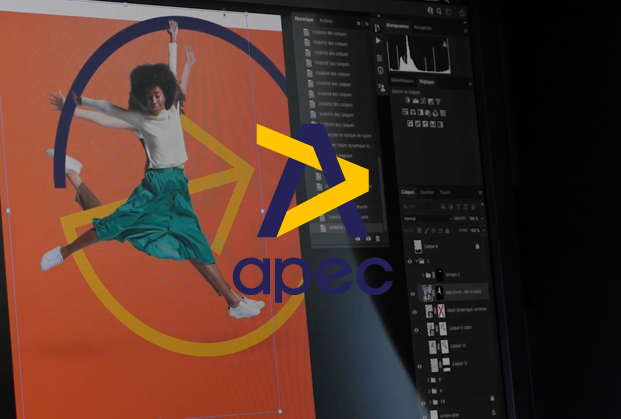The image size is (621, 419).
Task: Switch to the Actions tab
Action: [x=326, y=21]
